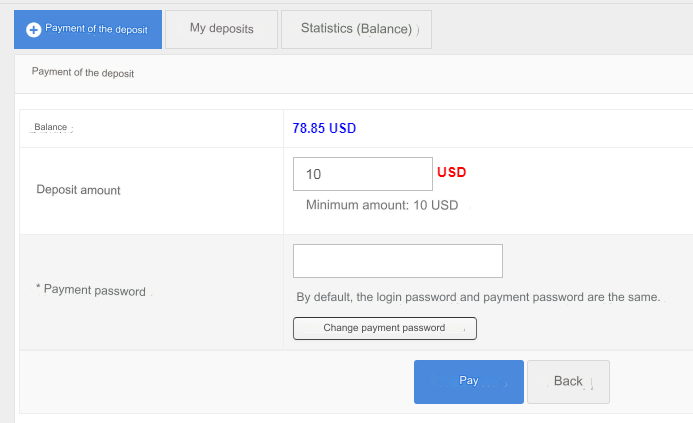
Task: Click the 78.85 USD balance value
Action: (x=324, y=128)
